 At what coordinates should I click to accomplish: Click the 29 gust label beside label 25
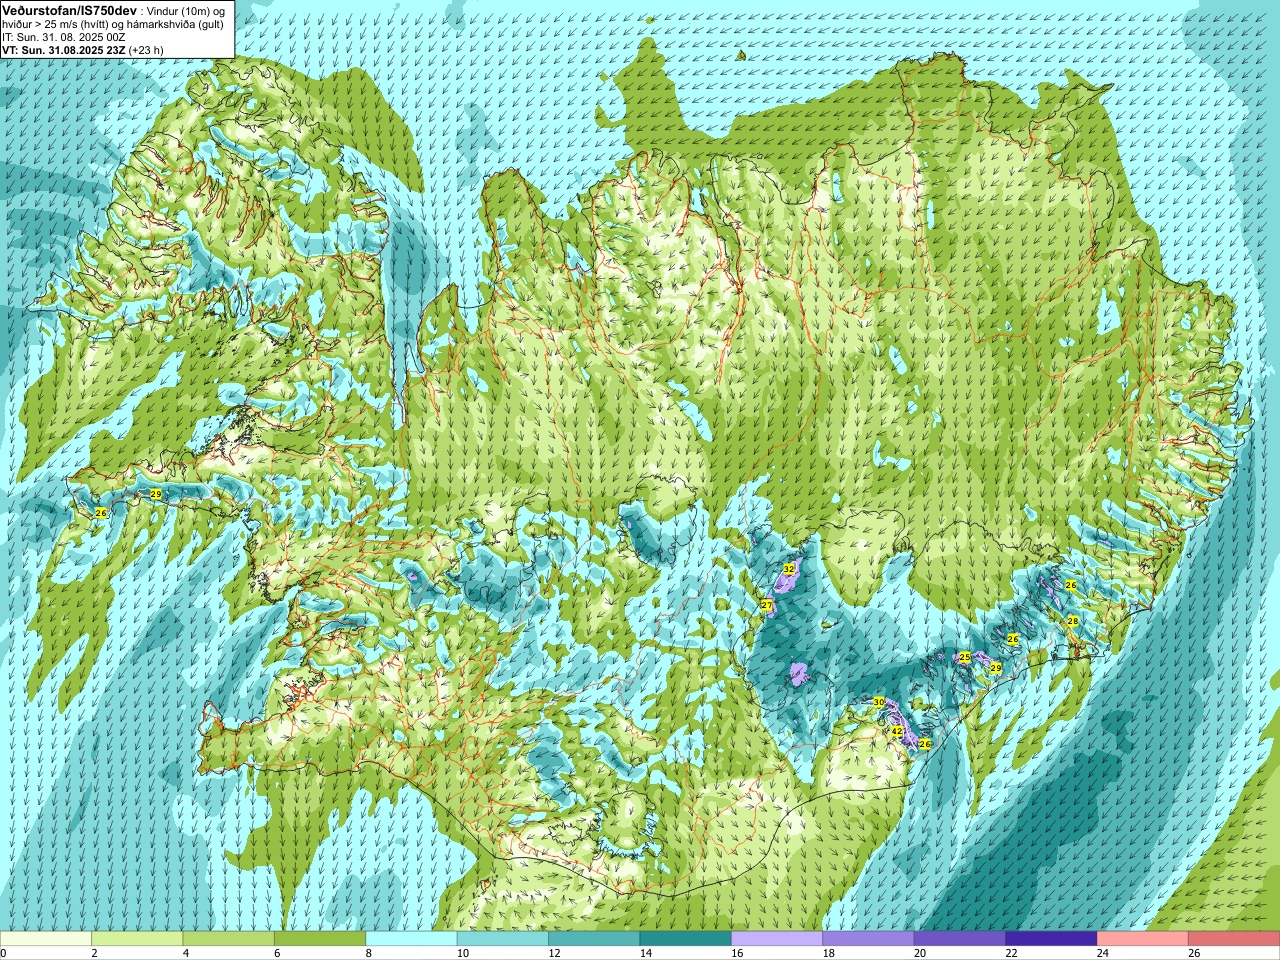click(x=996, y=668)
